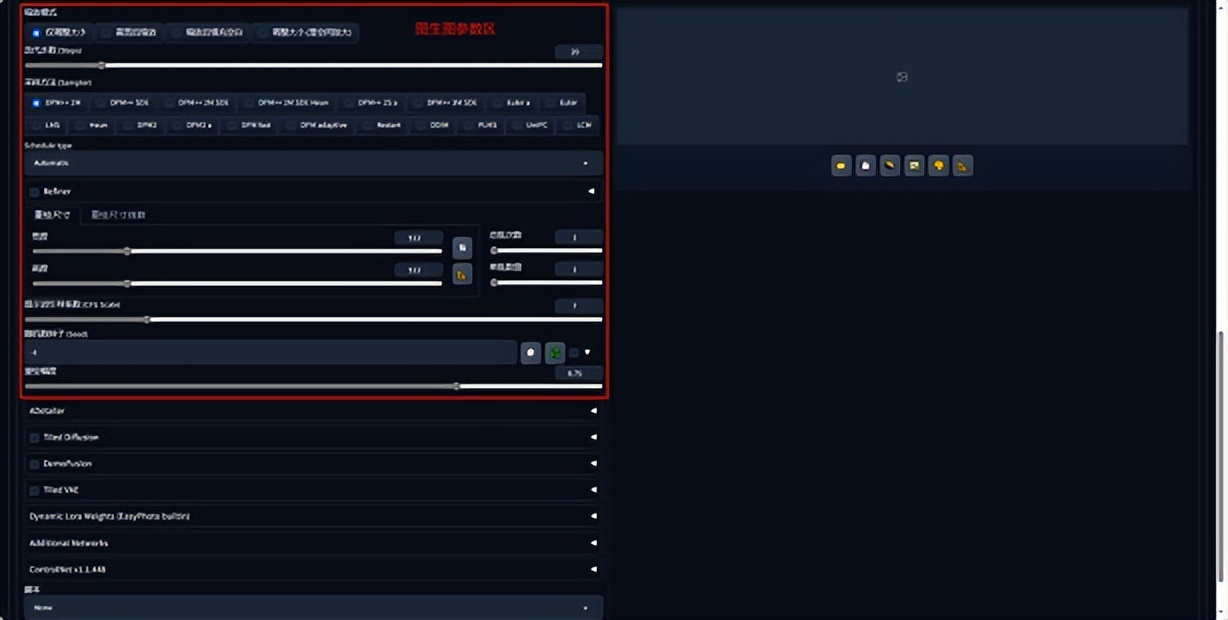Select the LCM sampler
1228x620 pixels.
tap(578, 125)
